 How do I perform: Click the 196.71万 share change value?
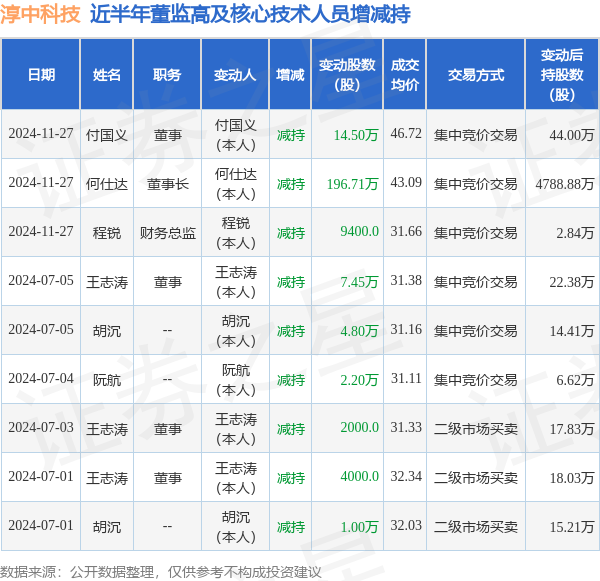click(352, 184)
